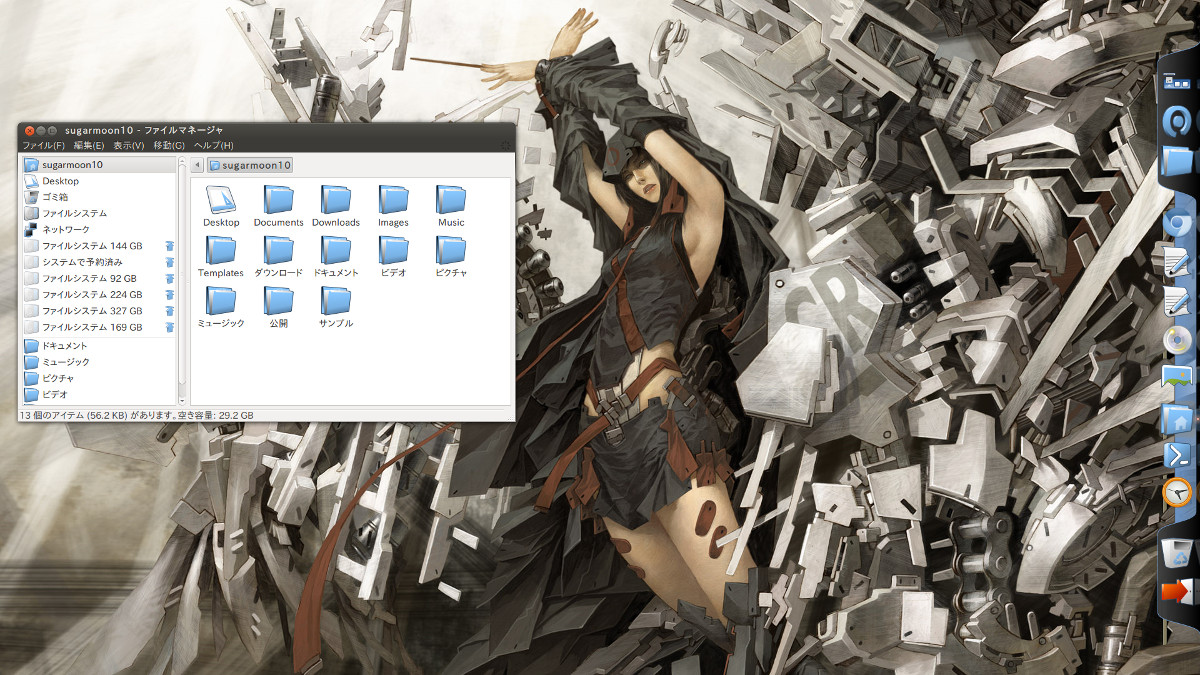Open the Images folder icon
This screenshot has width=1200, height=675.
tap(393, 199)
